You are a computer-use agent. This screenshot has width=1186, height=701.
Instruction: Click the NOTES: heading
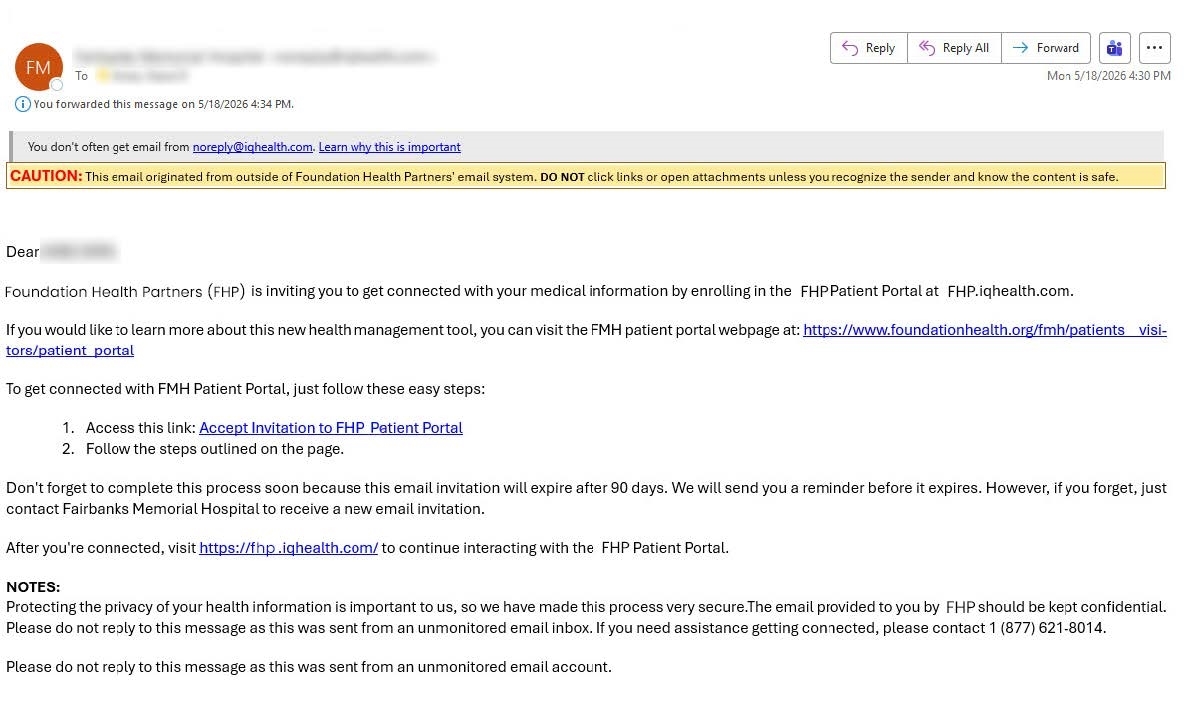click(x=33, y=588)
